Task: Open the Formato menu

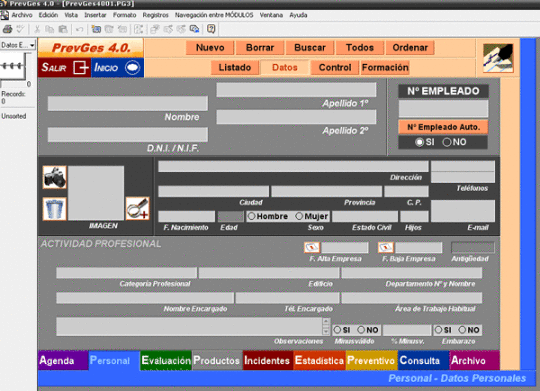Action: pyautogui.click(x=125, y=15)
